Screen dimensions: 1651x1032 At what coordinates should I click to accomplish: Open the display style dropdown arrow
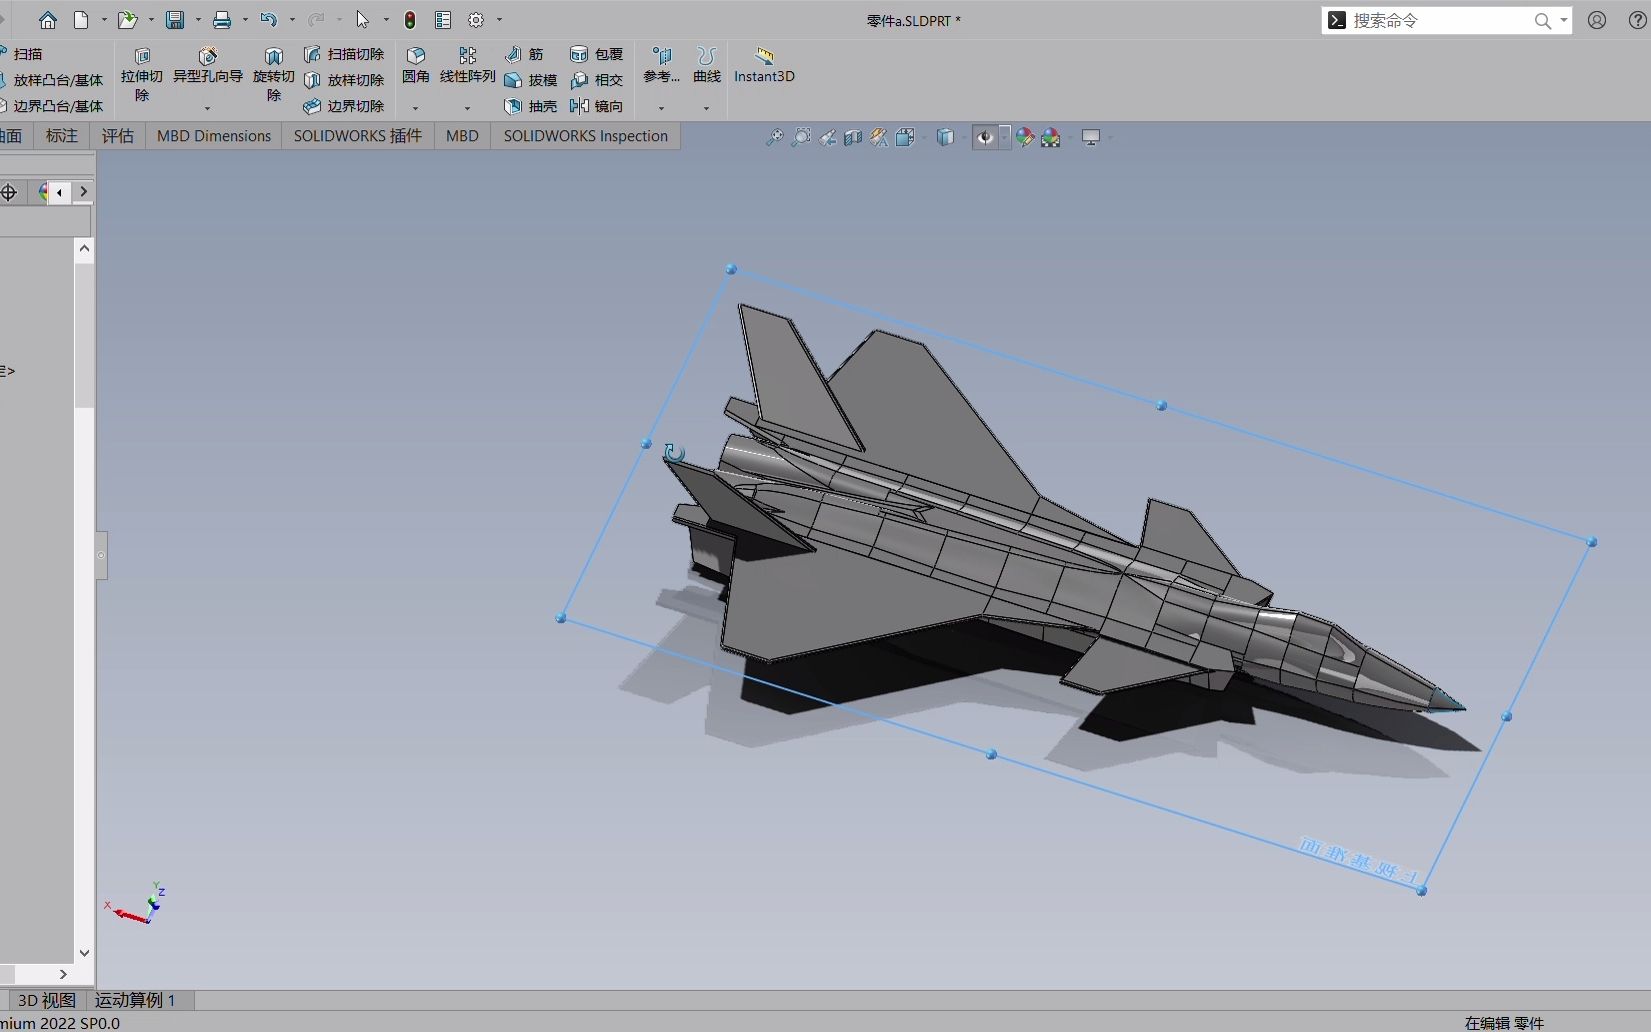click(963, 137)
